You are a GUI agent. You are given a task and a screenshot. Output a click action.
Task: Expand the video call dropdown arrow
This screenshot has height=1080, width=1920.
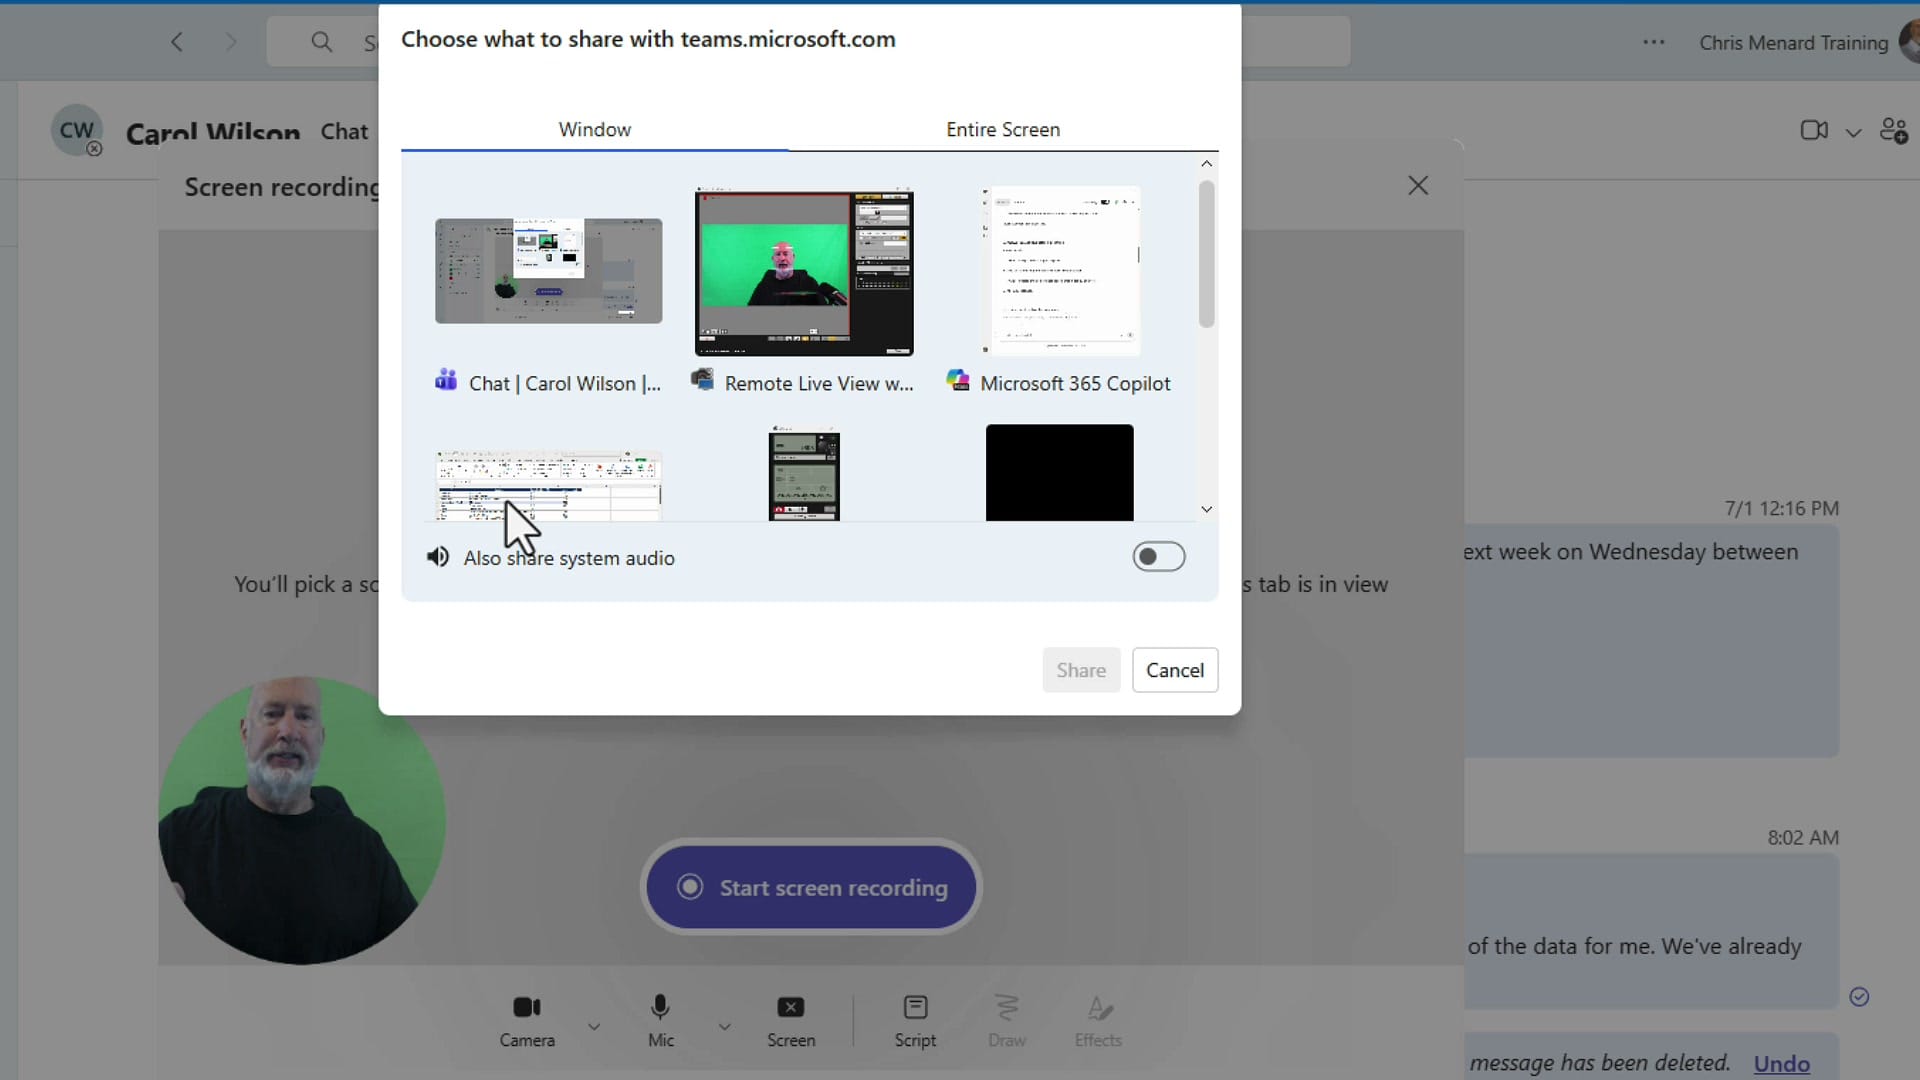pos(1853,132)
